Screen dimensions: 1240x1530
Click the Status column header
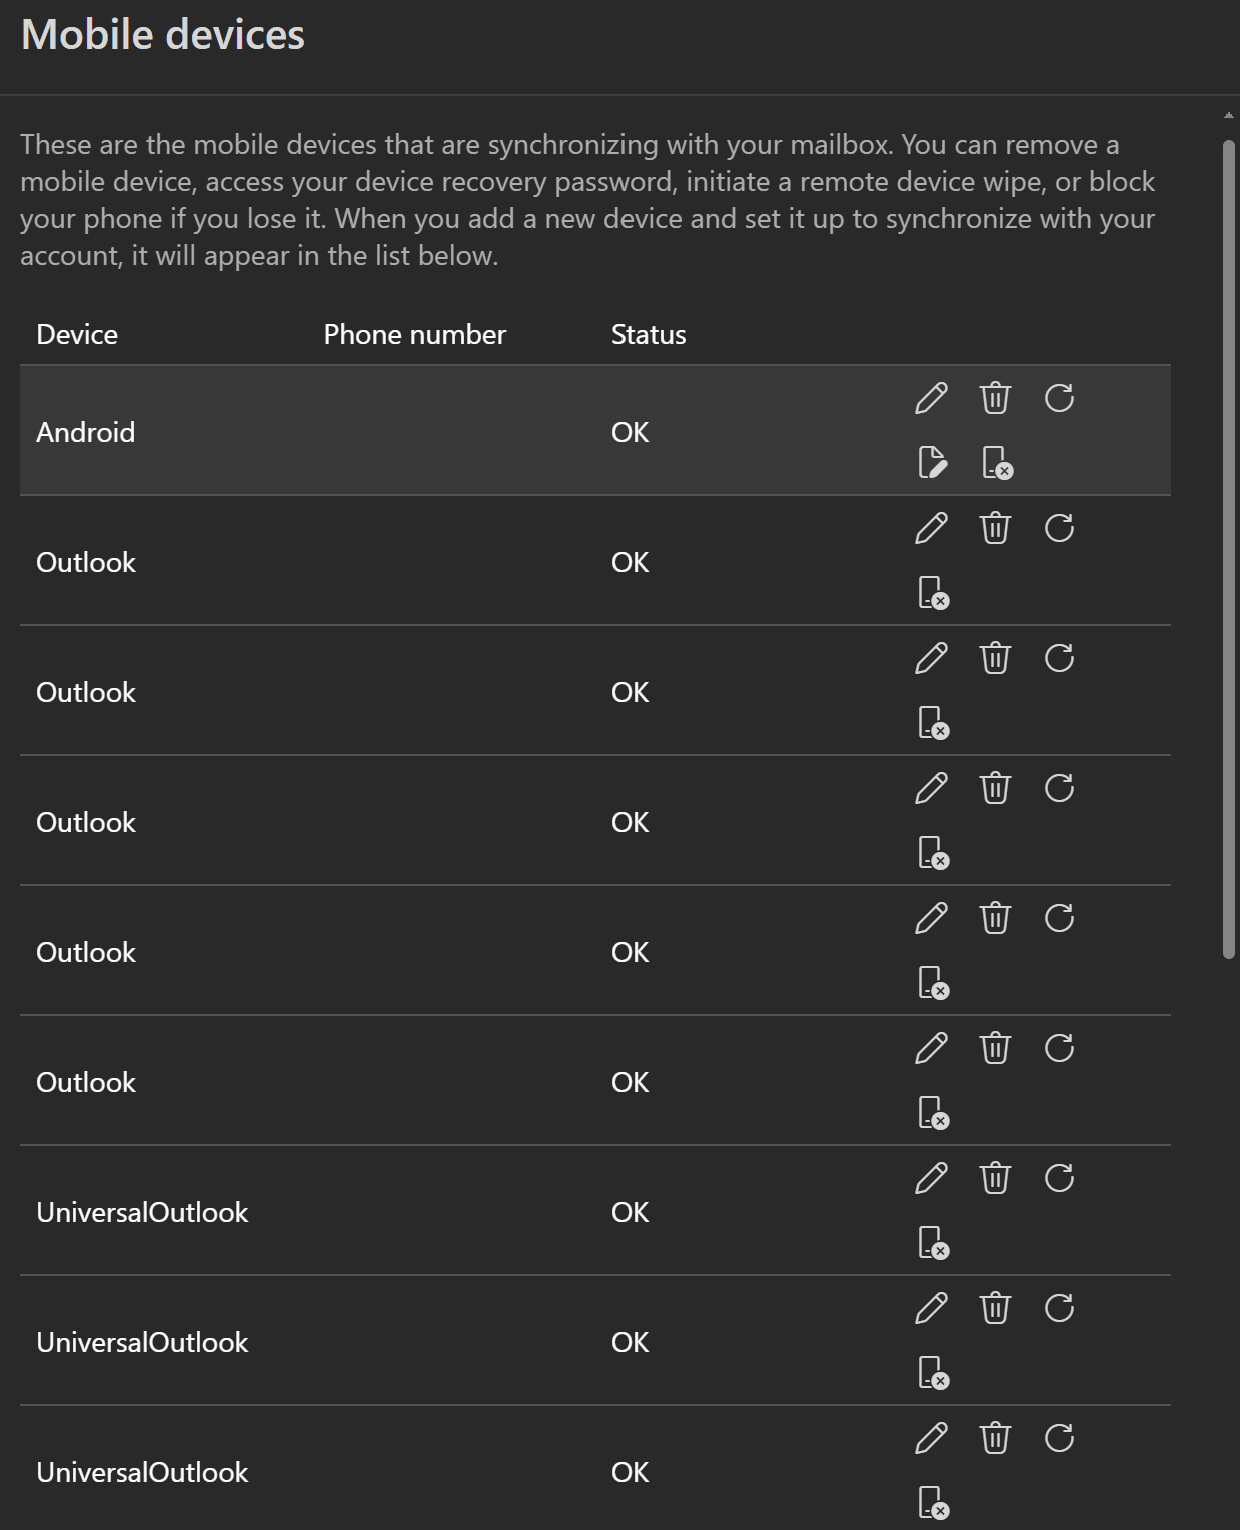point(647,334)
